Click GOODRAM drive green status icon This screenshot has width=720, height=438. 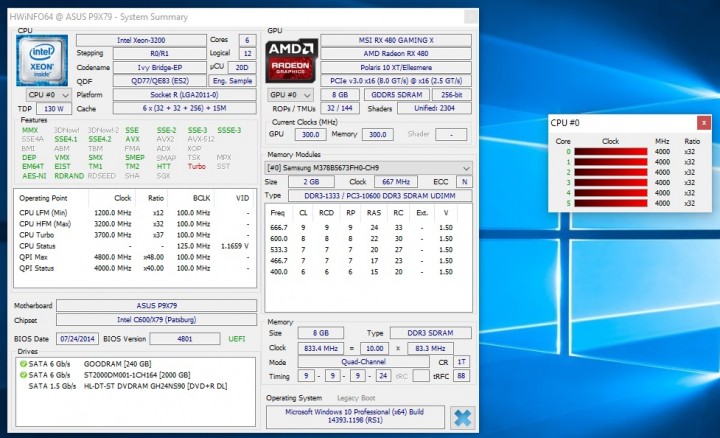point(23,364)
